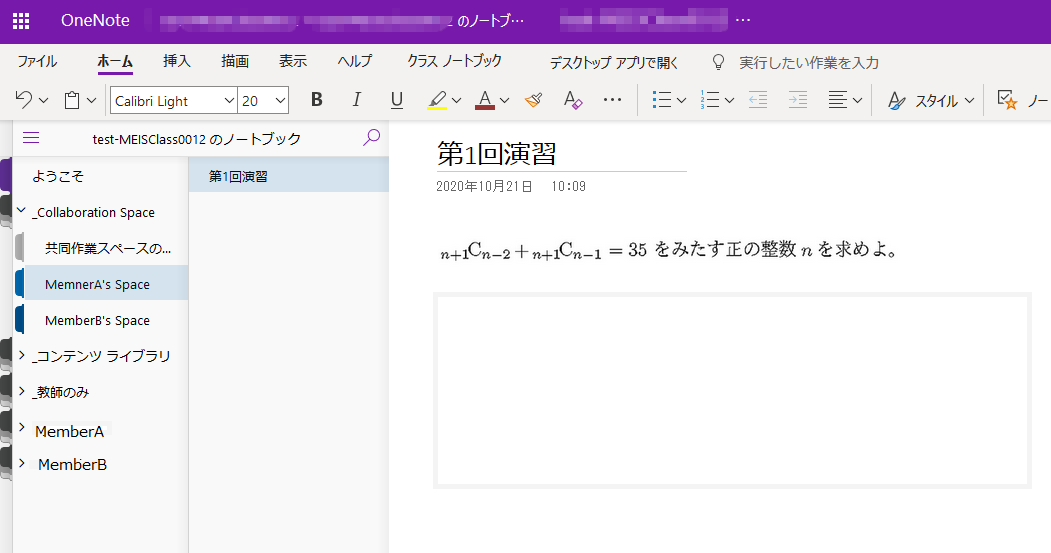Select the 挿入 ribbon tab

click(x=177, y=62)
